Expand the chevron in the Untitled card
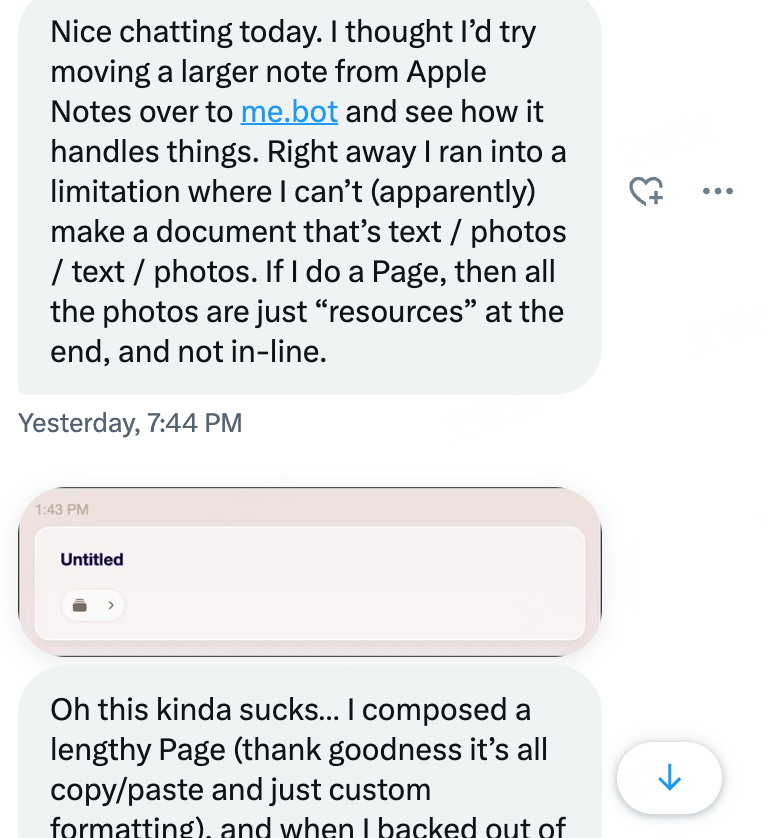The height and width of the screenshot is (838, 762). pos(110,605)
